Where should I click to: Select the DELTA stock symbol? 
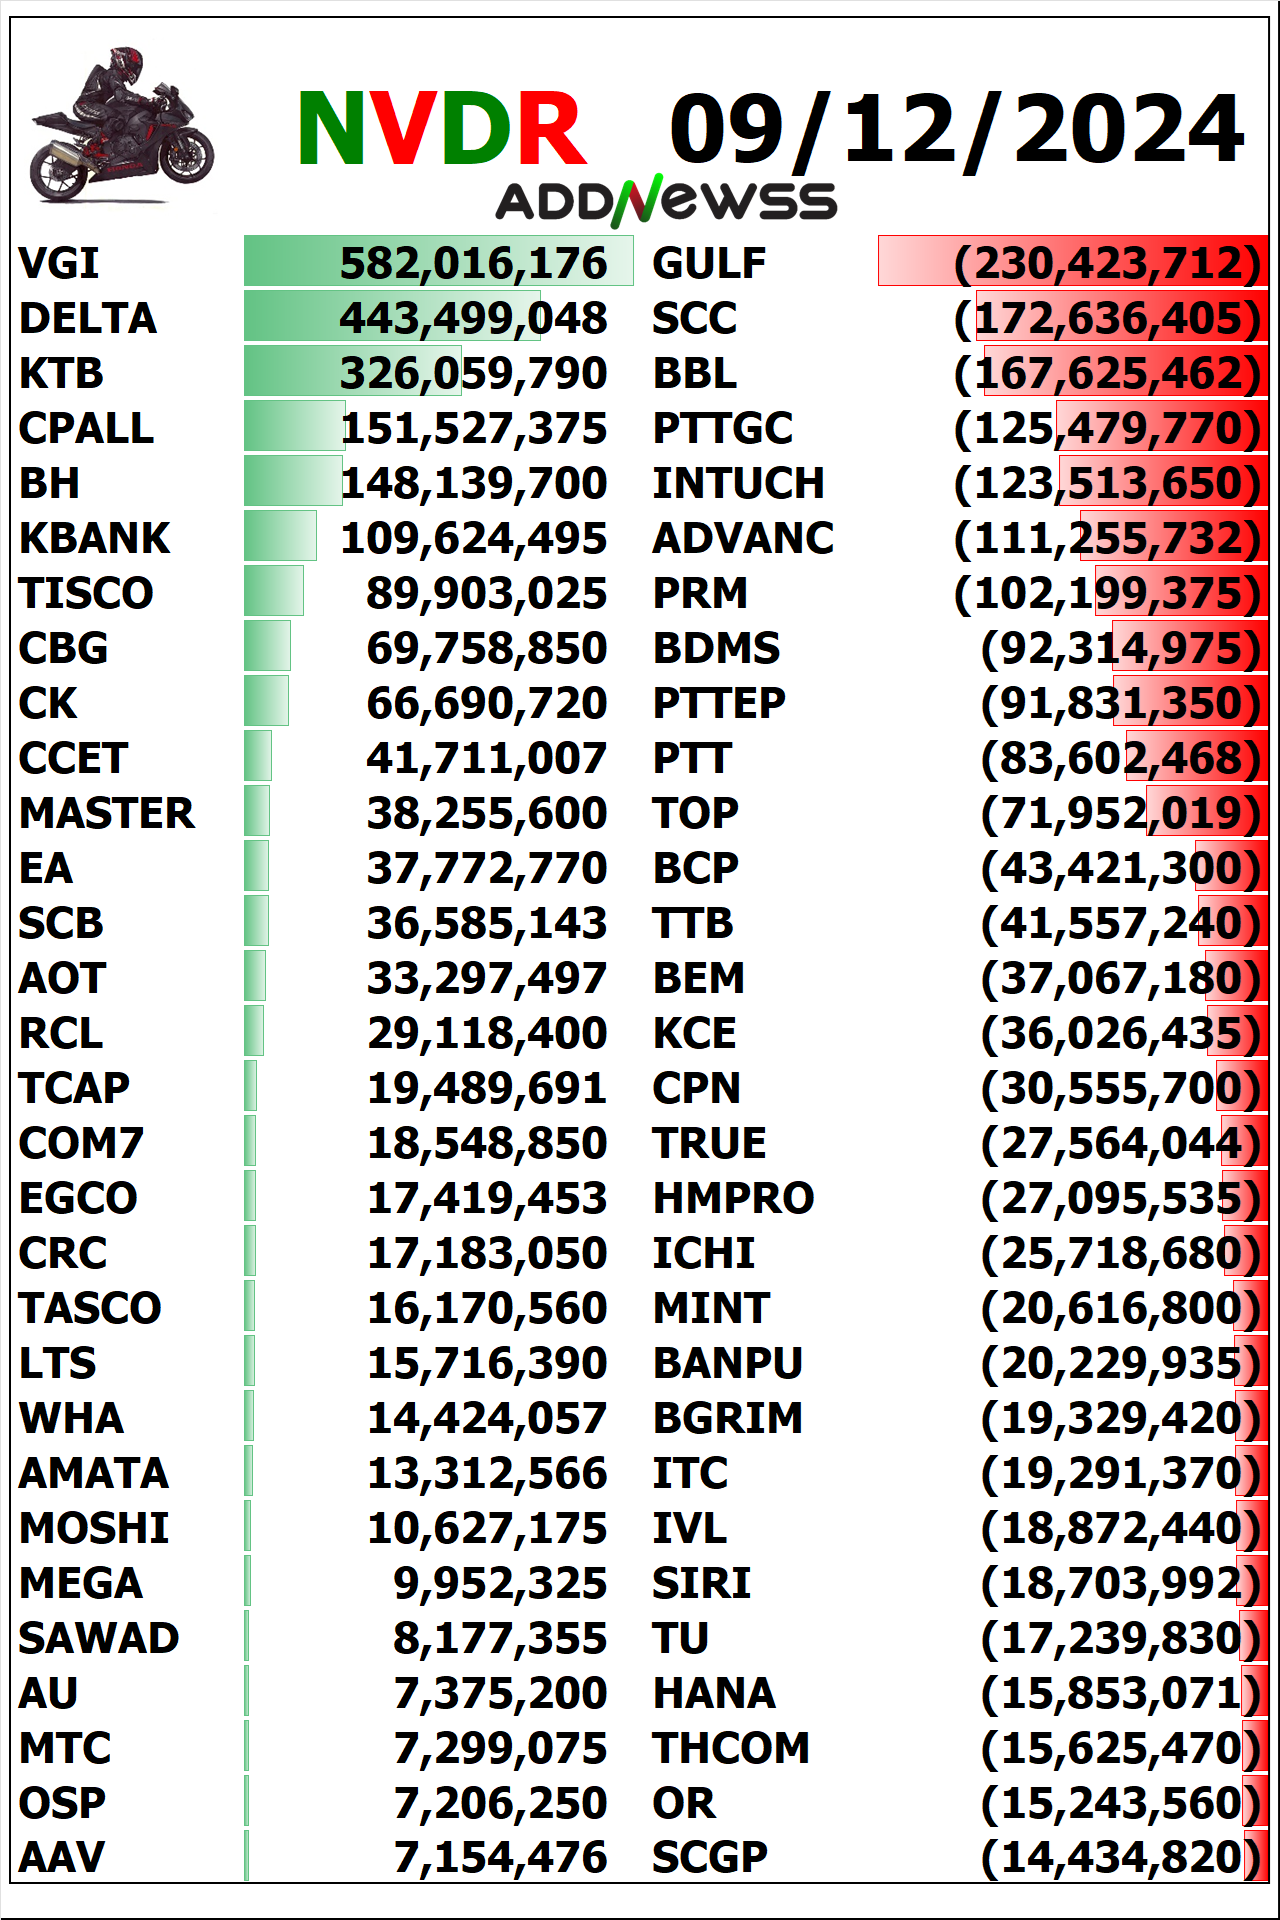pyautogui.click(x=88, y=318)
